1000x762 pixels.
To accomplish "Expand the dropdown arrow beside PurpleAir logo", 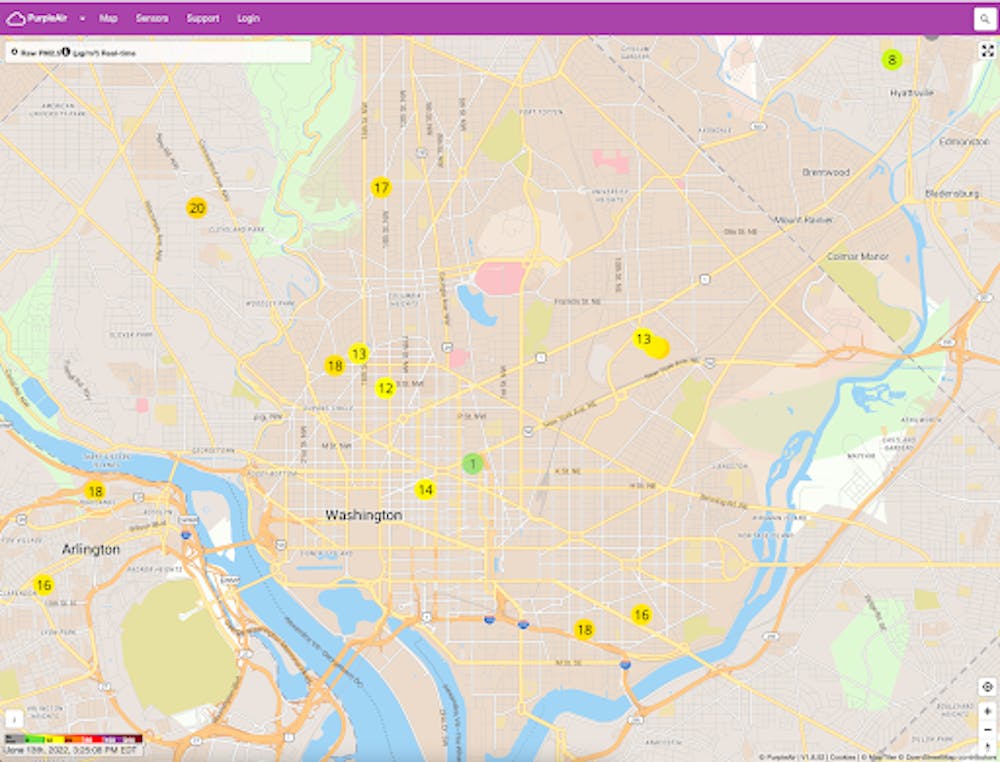I will click(82, 19).
